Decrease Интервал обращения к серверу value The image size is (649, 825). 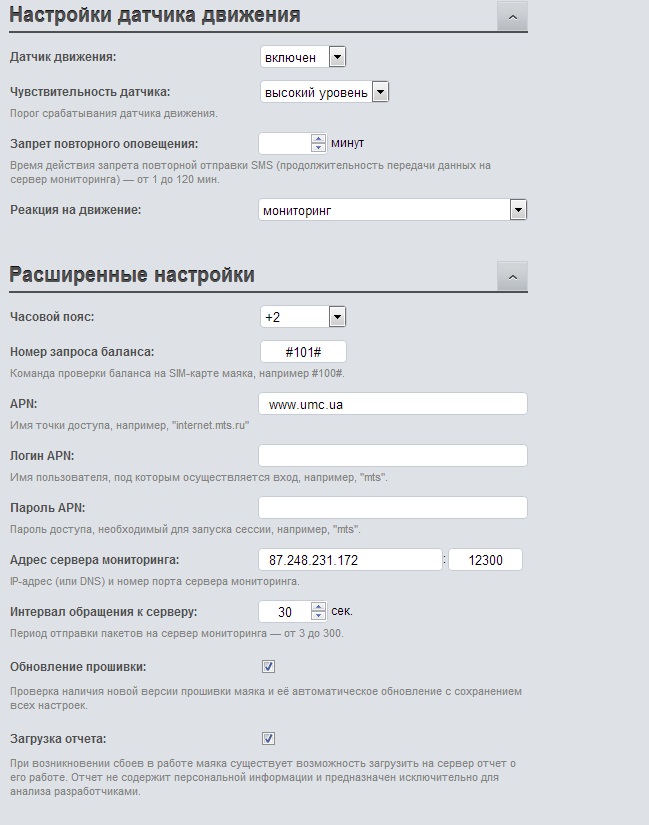click(318, 616)
